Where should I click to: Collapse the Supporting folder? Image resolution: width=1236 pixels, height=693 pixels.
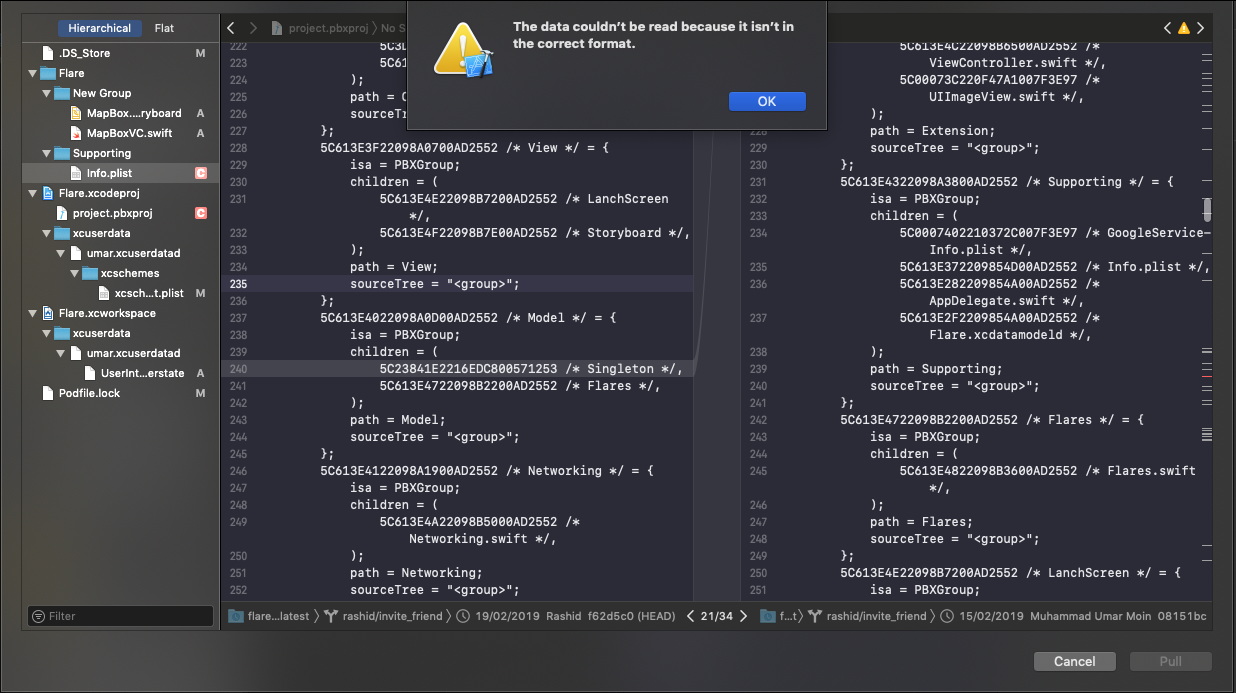(47, 153)
